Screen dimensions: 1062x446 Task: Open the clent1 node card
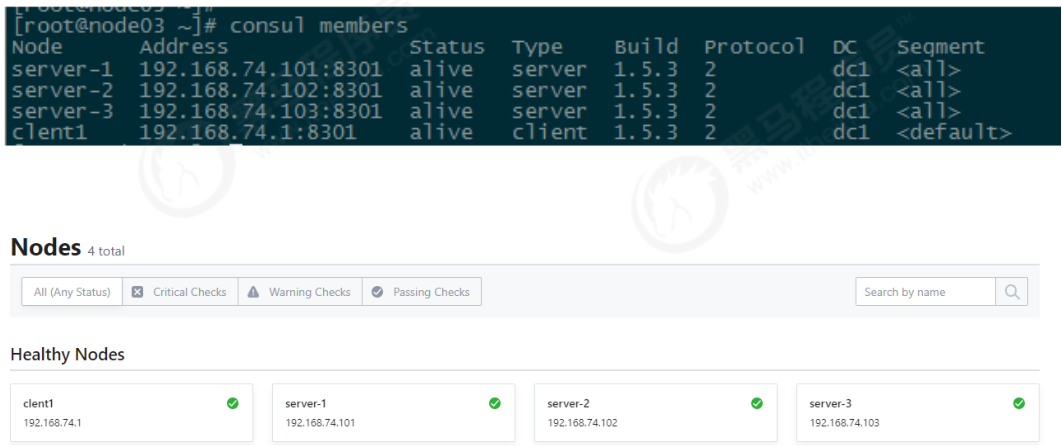[132, 413]
